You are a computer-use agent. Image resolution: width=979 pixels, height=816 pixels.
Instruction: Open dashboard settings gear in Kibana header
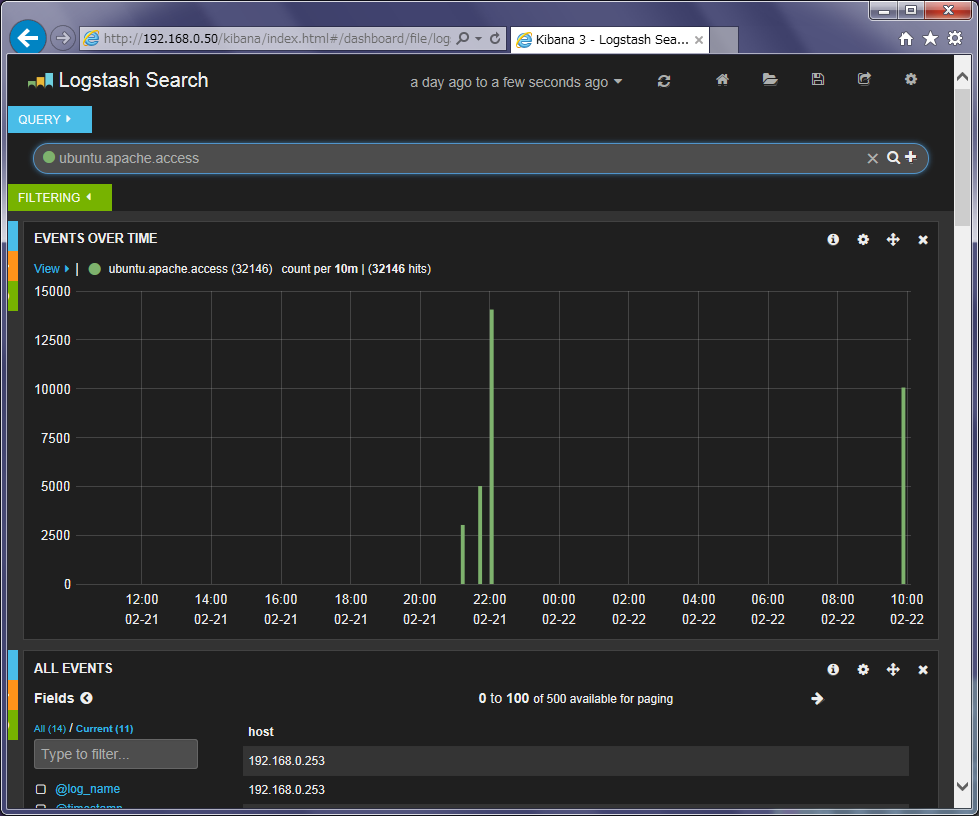tap(911, 80)
